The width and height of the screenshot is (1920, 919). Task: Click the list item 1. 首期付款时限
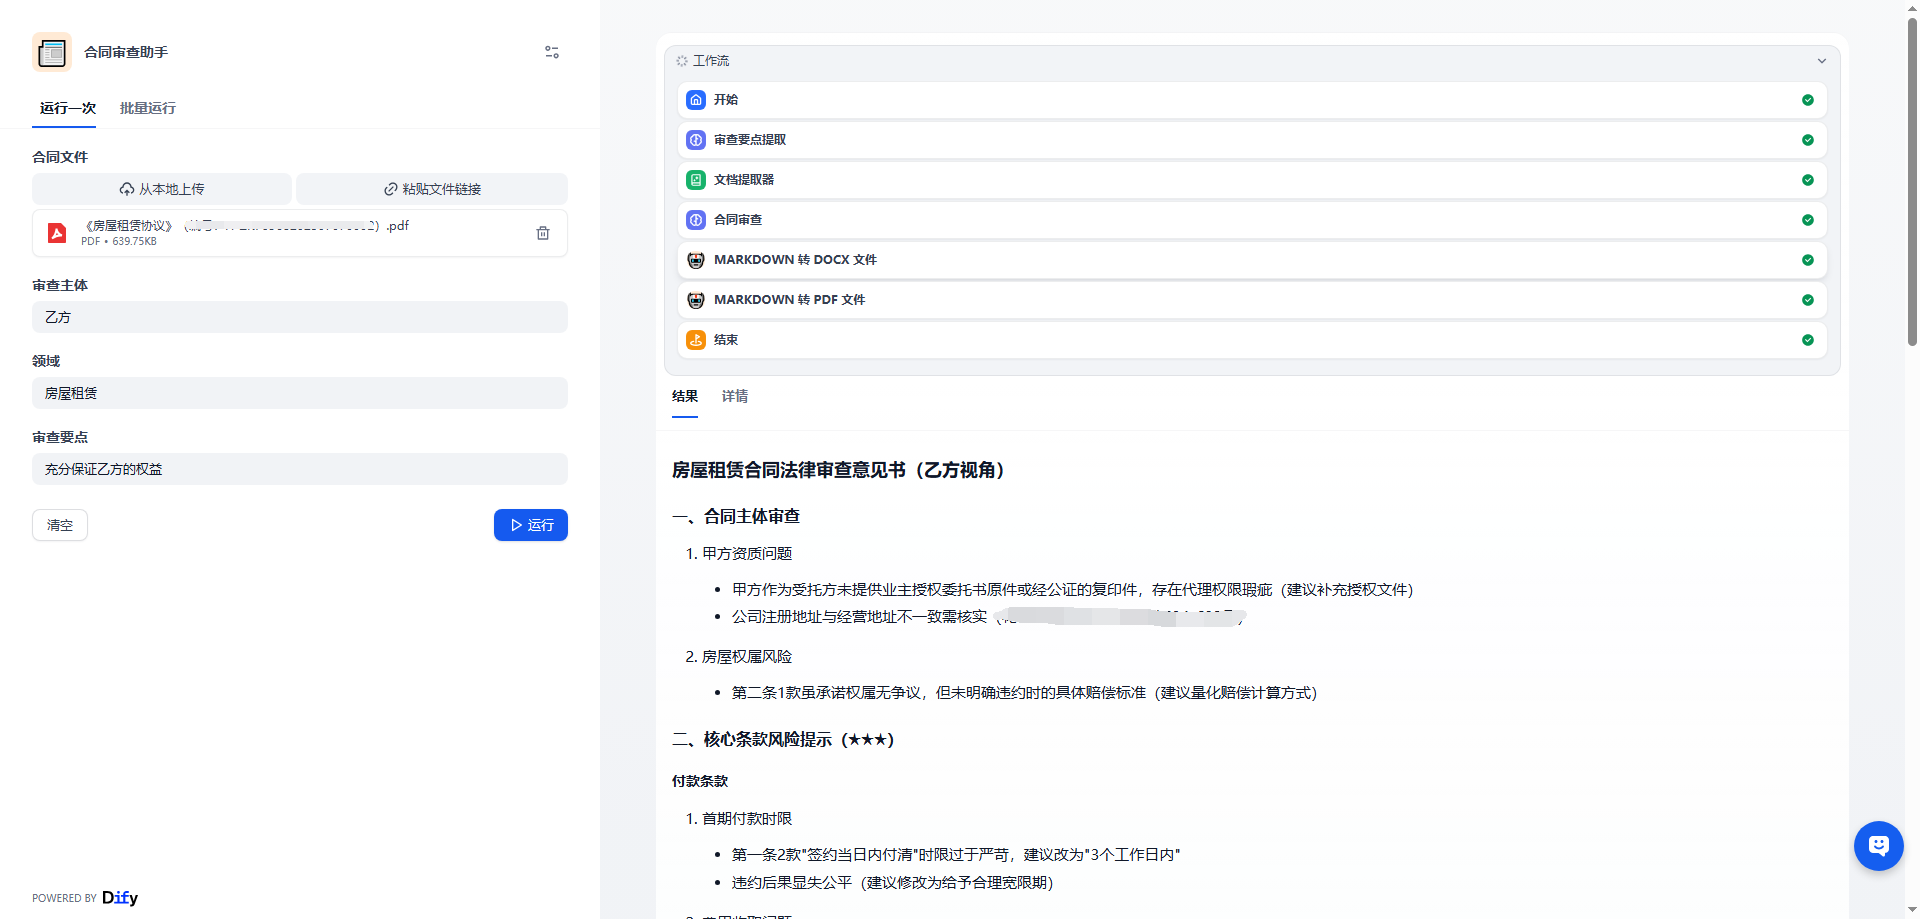[x=739, y=819]
